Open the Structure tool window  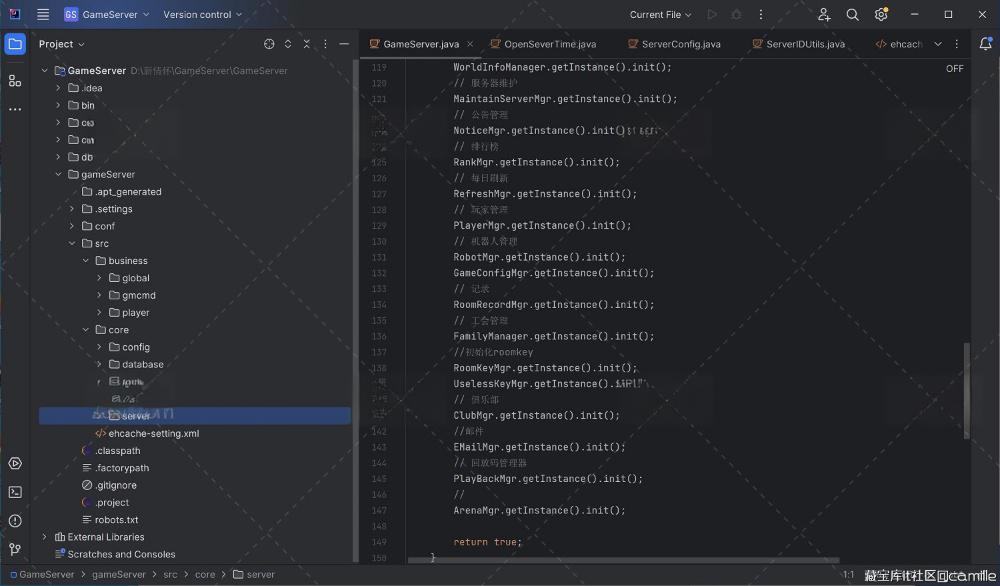(15, 80)
